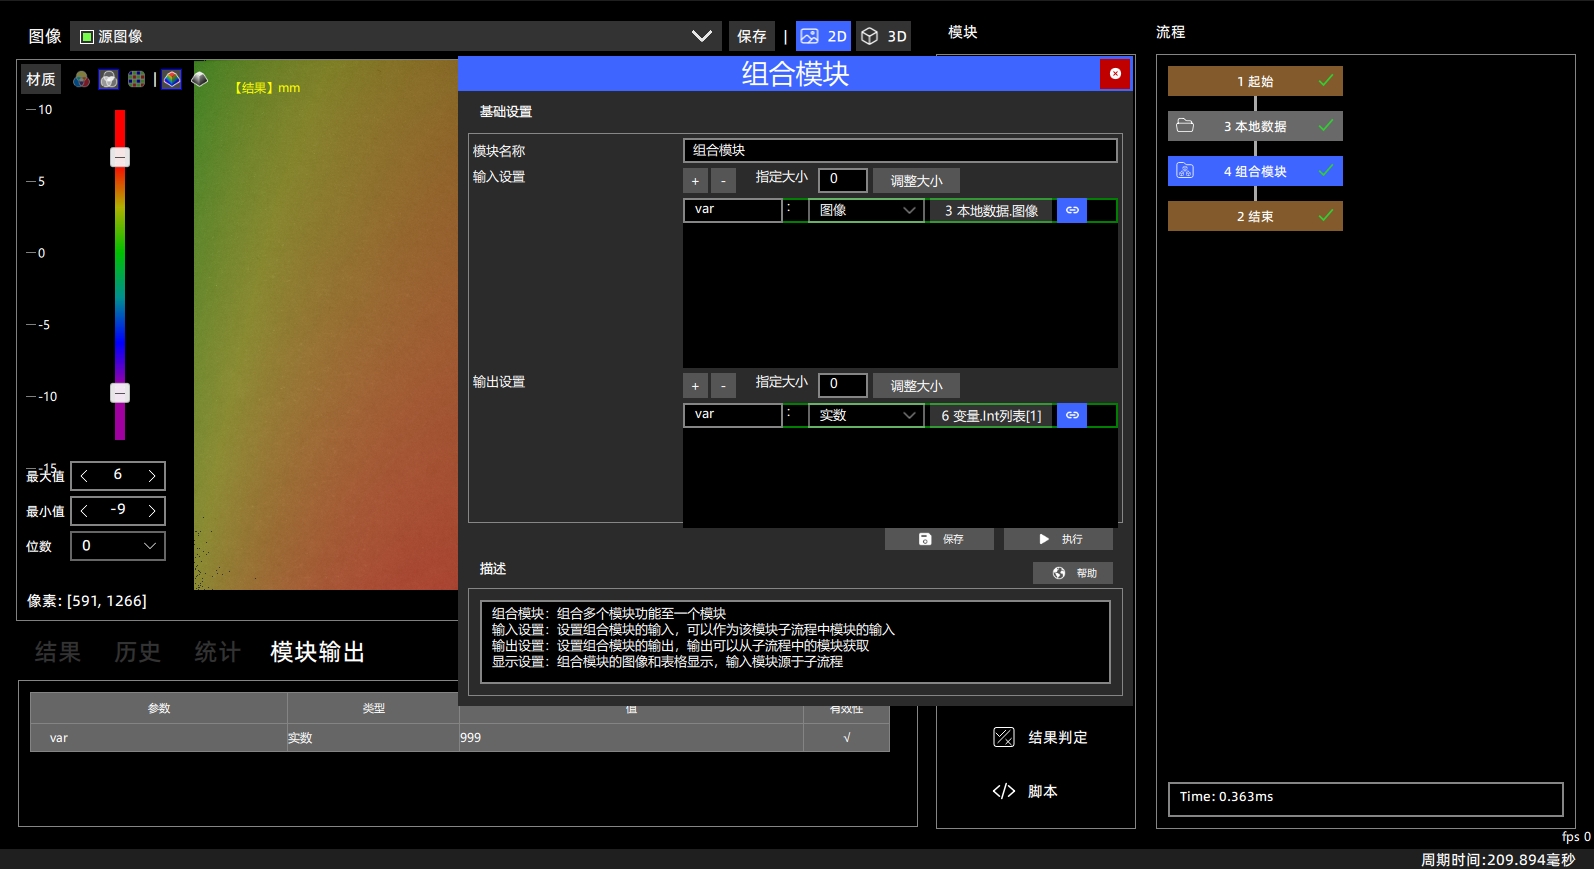Switch to the 模块输出 tab
Viewport: 1594px width, 869px height.
coord(318,652)
